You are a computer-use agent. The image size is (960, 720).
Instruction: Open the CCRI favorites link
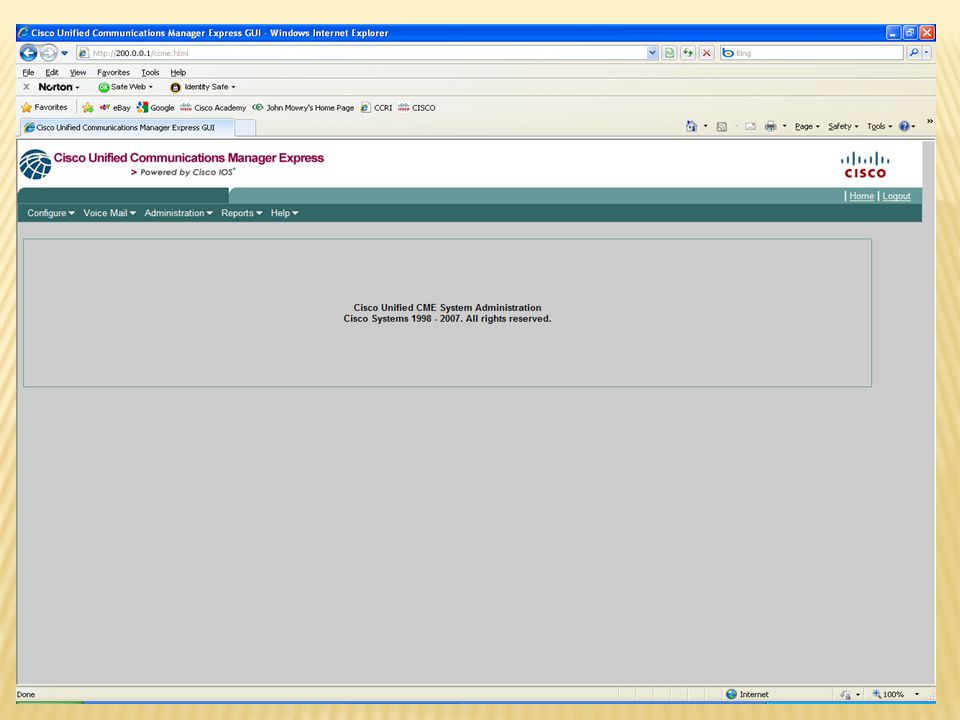tap(377, 108)
